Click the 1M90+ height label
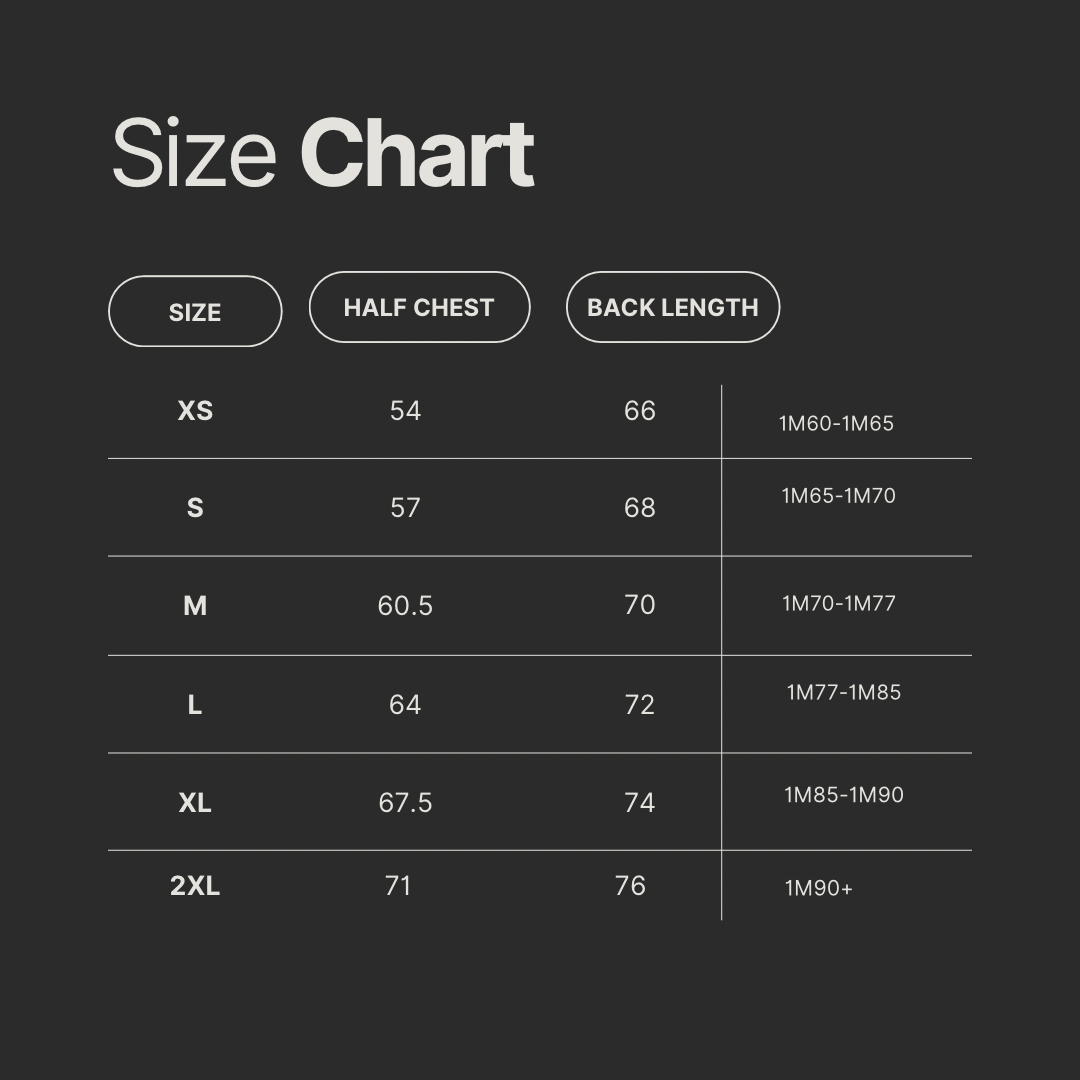Image resolution: width=1080 pixels, height=1080 pixels. coord(818,888)
